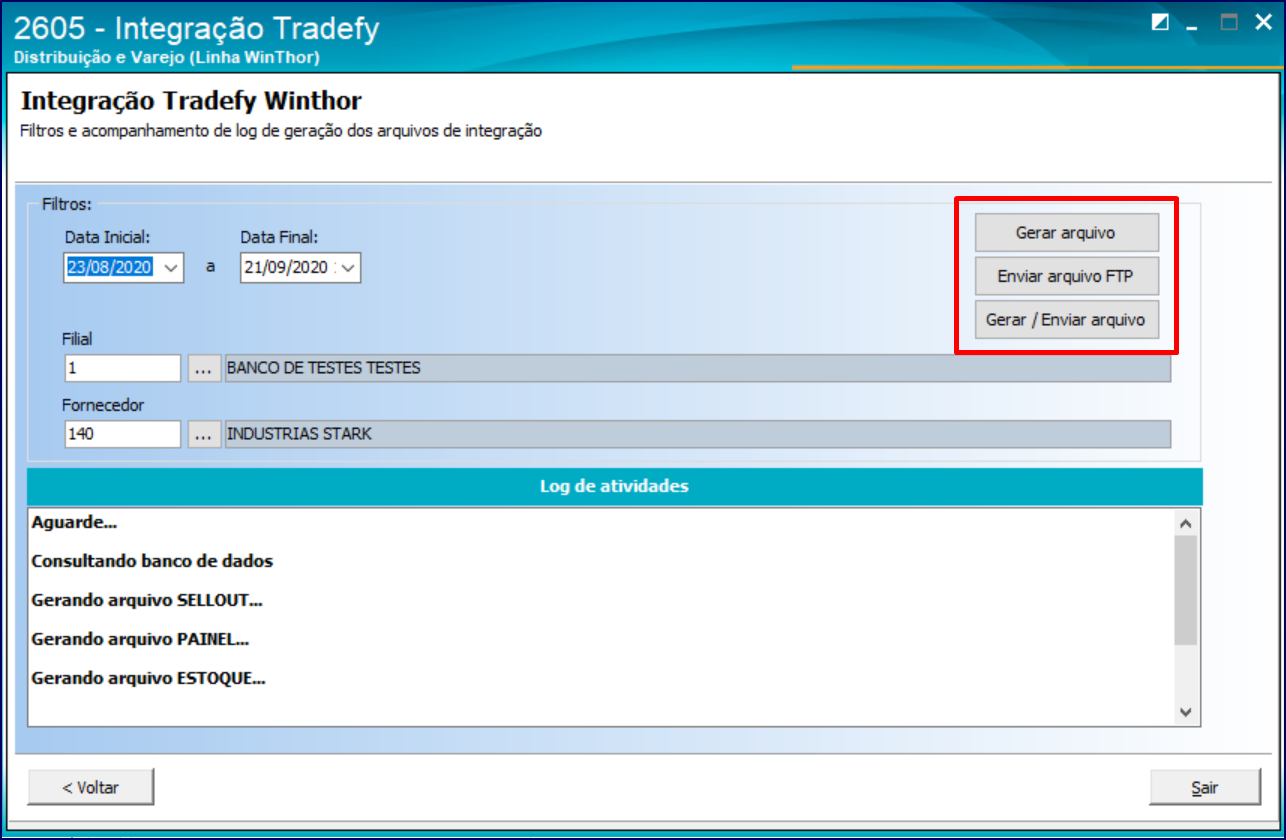The image size is (1286, 840).
Task: Maximize the Integração Tradefy window
Action: click(x=1229, y=23)
